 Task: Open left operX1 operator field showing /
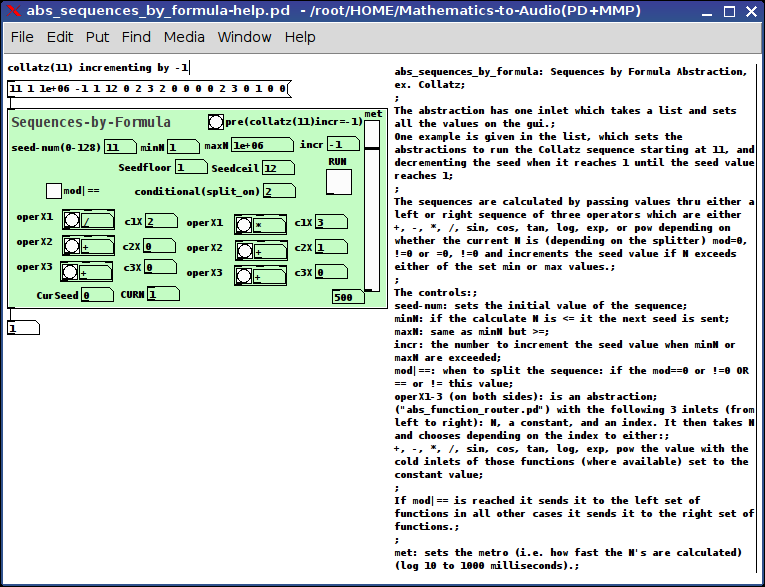tap(97, 221)
